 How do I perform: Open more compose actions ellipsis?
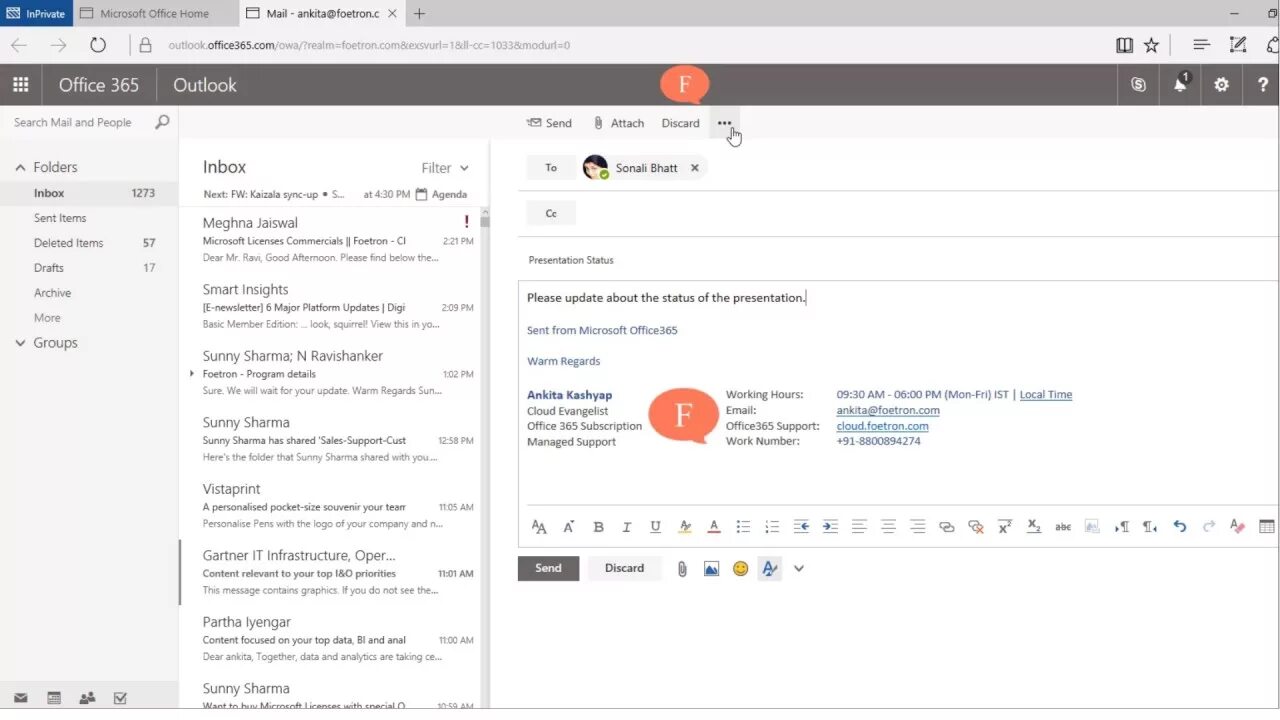click(x=724, y=123)
